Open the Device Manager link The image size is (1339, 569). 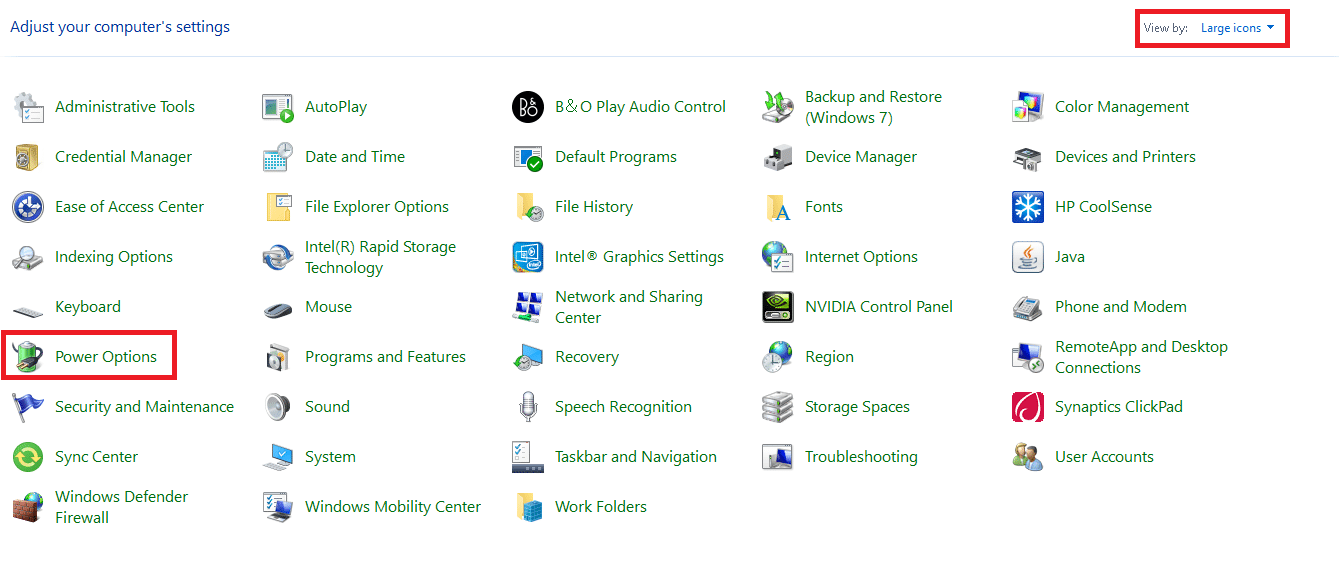click(x=860, y=157)
